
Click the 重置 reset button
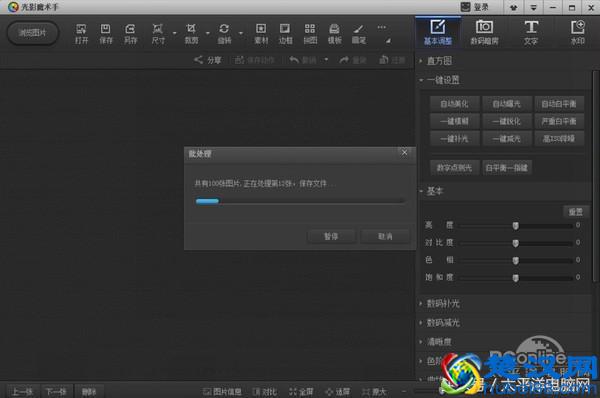(576, 212)
